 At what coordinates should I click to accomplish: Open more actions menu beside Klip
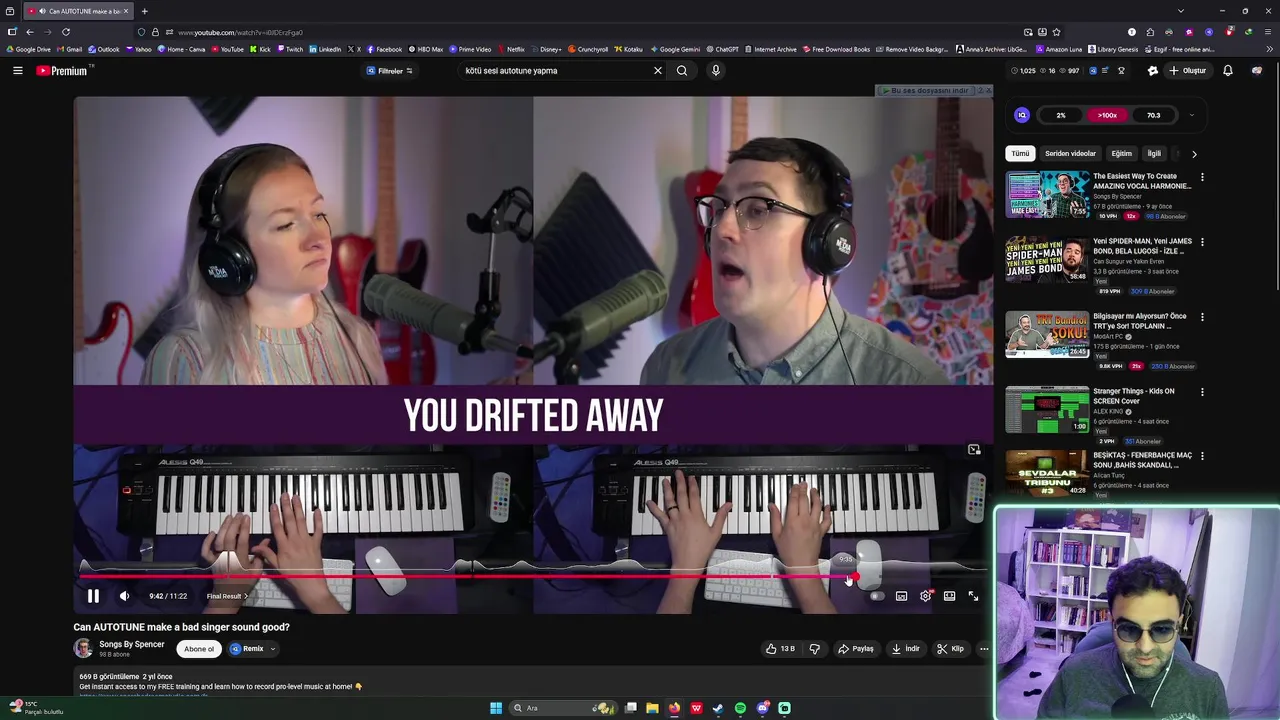click(x=984, y=648)
